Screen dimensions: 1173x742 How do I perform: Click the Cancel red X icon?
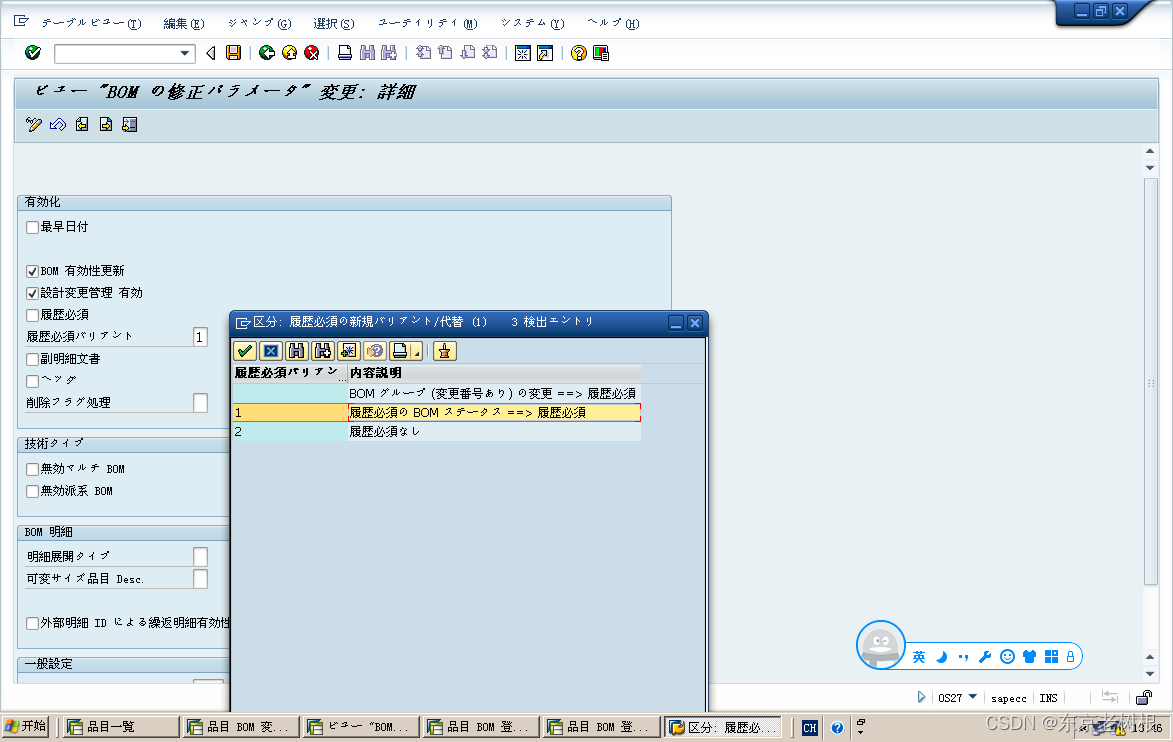310,52
